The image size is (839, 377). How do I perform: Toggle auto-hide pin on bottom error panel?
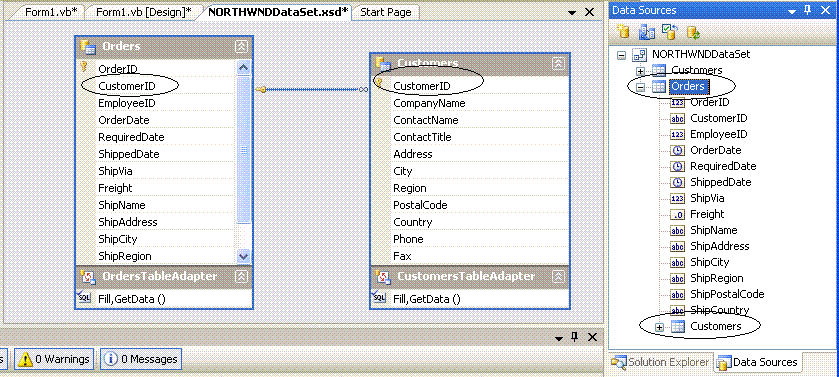pos(575,337)
